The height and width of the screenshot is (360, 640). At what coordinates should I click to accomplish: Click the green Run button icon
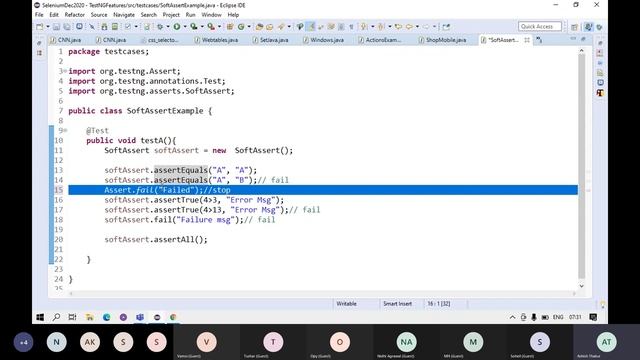177,27
